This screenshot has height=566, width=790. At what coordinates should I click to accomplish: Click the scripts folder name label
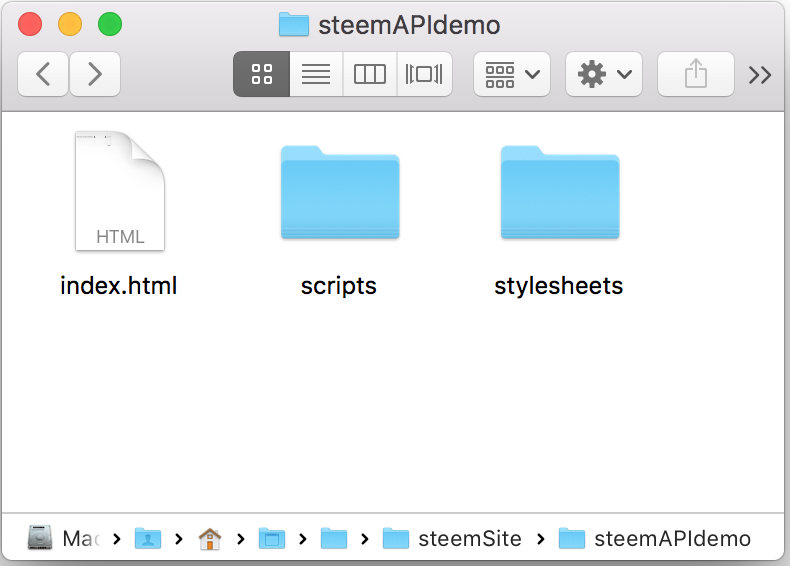click(x=339, y=286)
